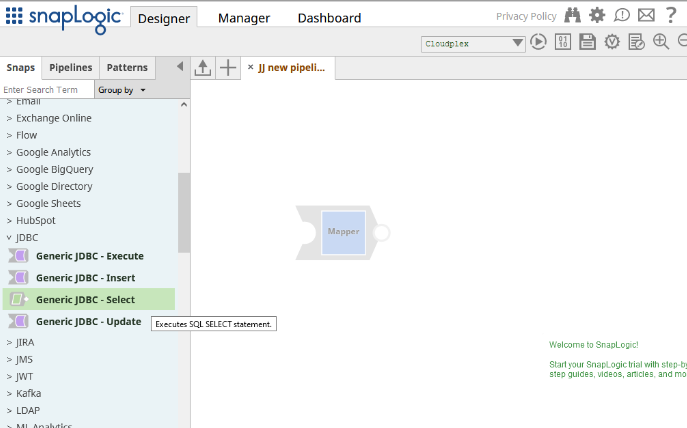Open help question mark icon
The image size is (687, 428).
click(x=671, y=15)
